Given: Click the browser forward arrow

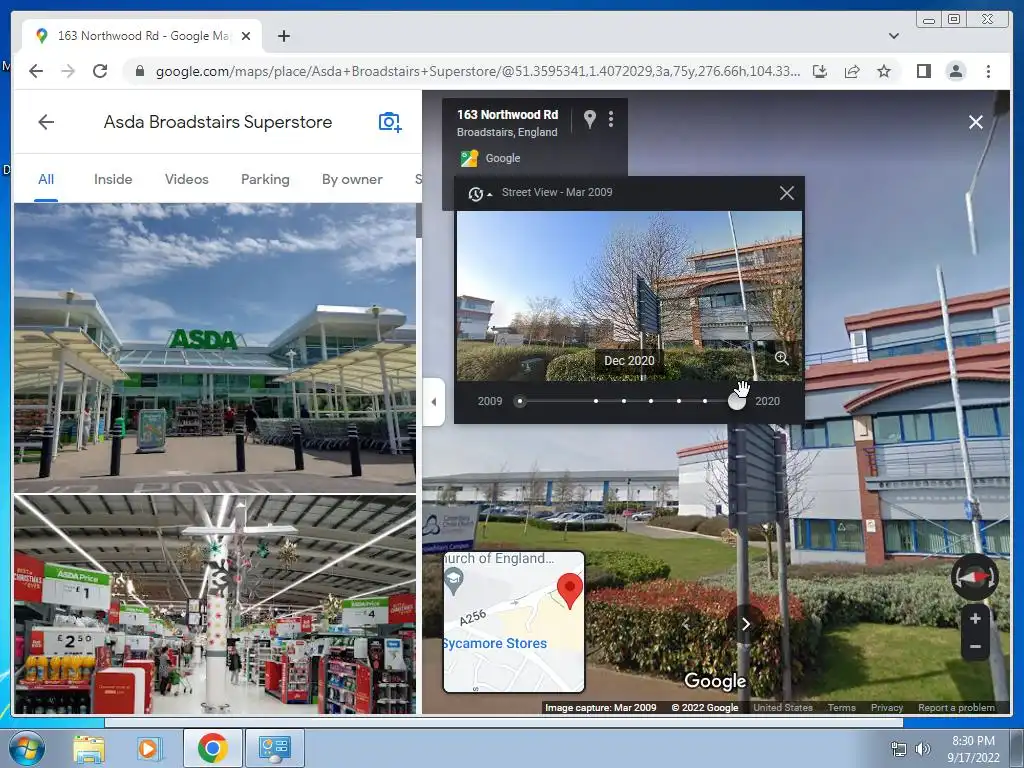Looking at the screenshot, I should click(x=68, y=71).
